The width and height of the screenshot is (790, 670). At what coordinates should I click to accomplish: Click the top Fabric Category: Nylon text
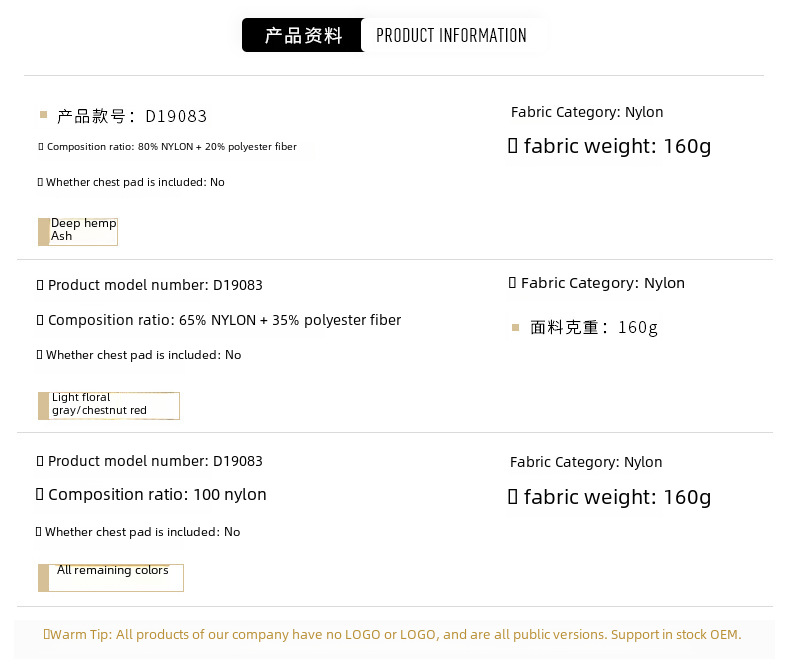point(587,112)
